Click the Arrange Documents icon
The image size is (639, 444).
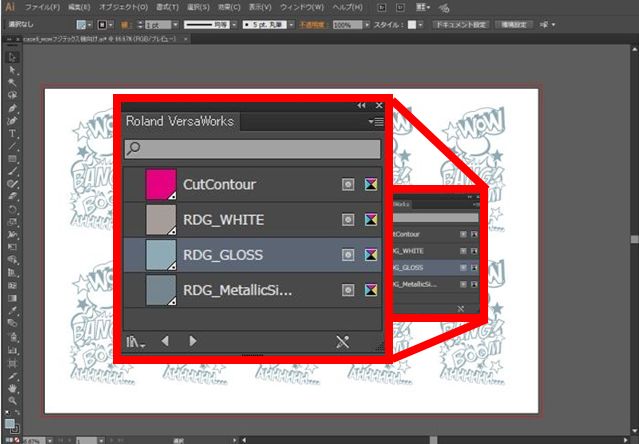tap(423, 8)
